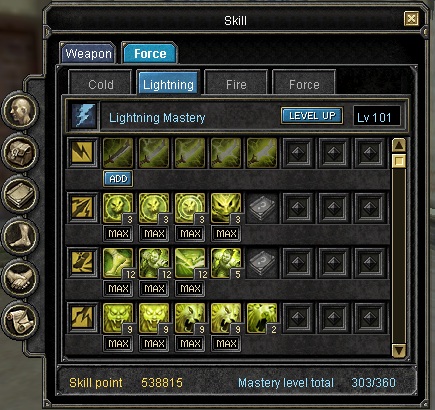The image size is (435, 410).
Task: Open the inventory chest sidebar icon
Action: click(20, 152)
